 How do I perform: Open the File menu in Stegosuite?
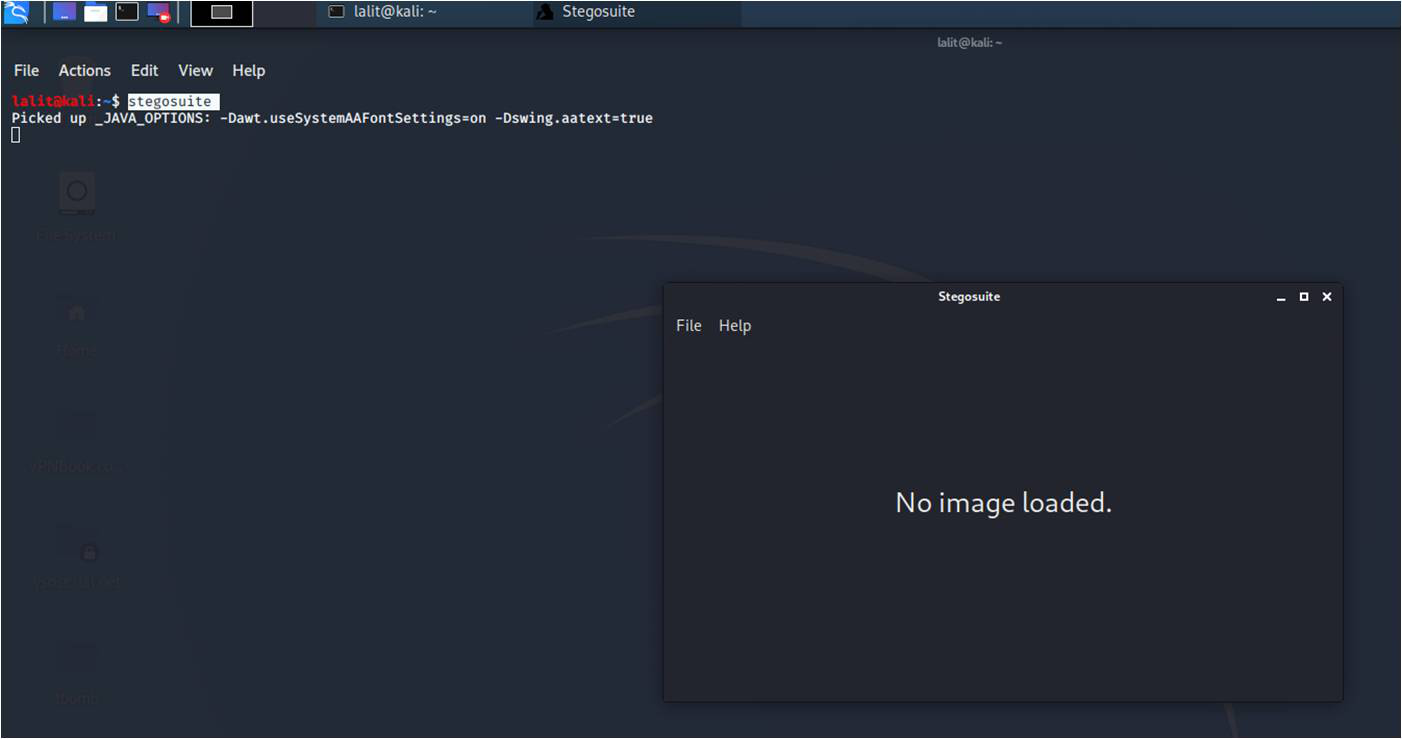(689, 326)
